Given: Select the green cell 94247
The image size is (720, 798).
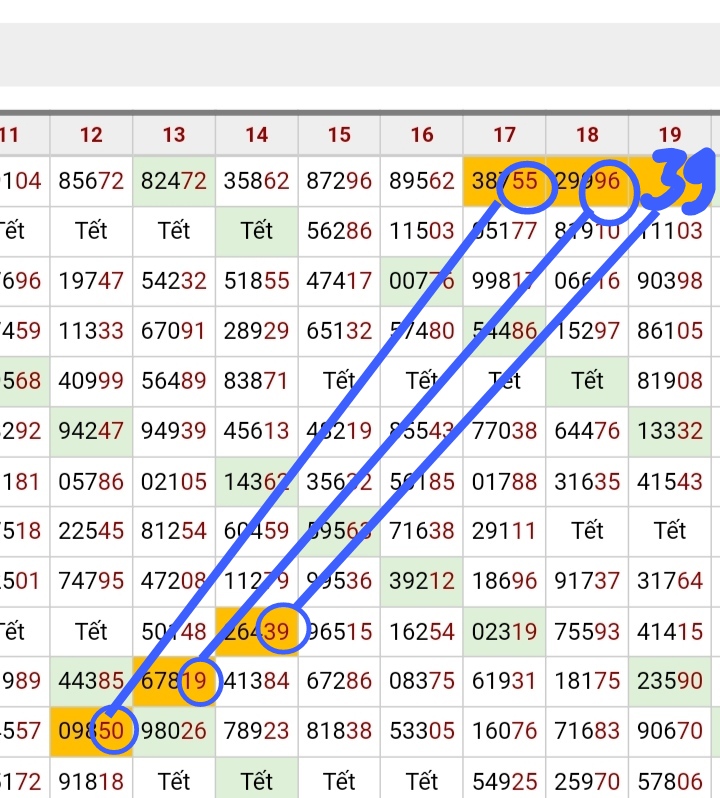Looking at the screenshot, I should pos(91,431).
